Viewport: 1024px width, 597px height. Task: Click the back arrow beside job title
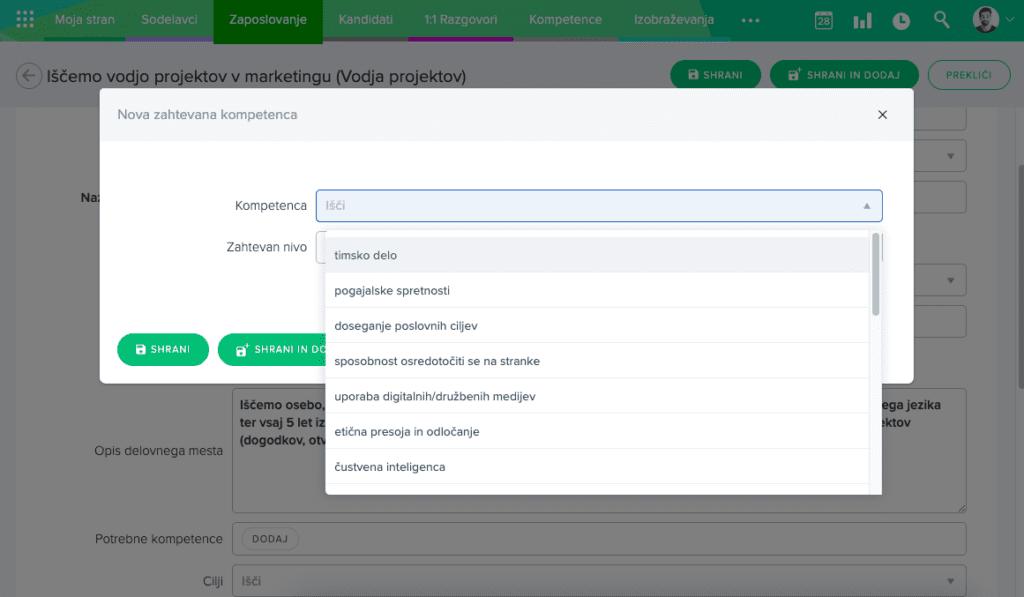(30, 76)
